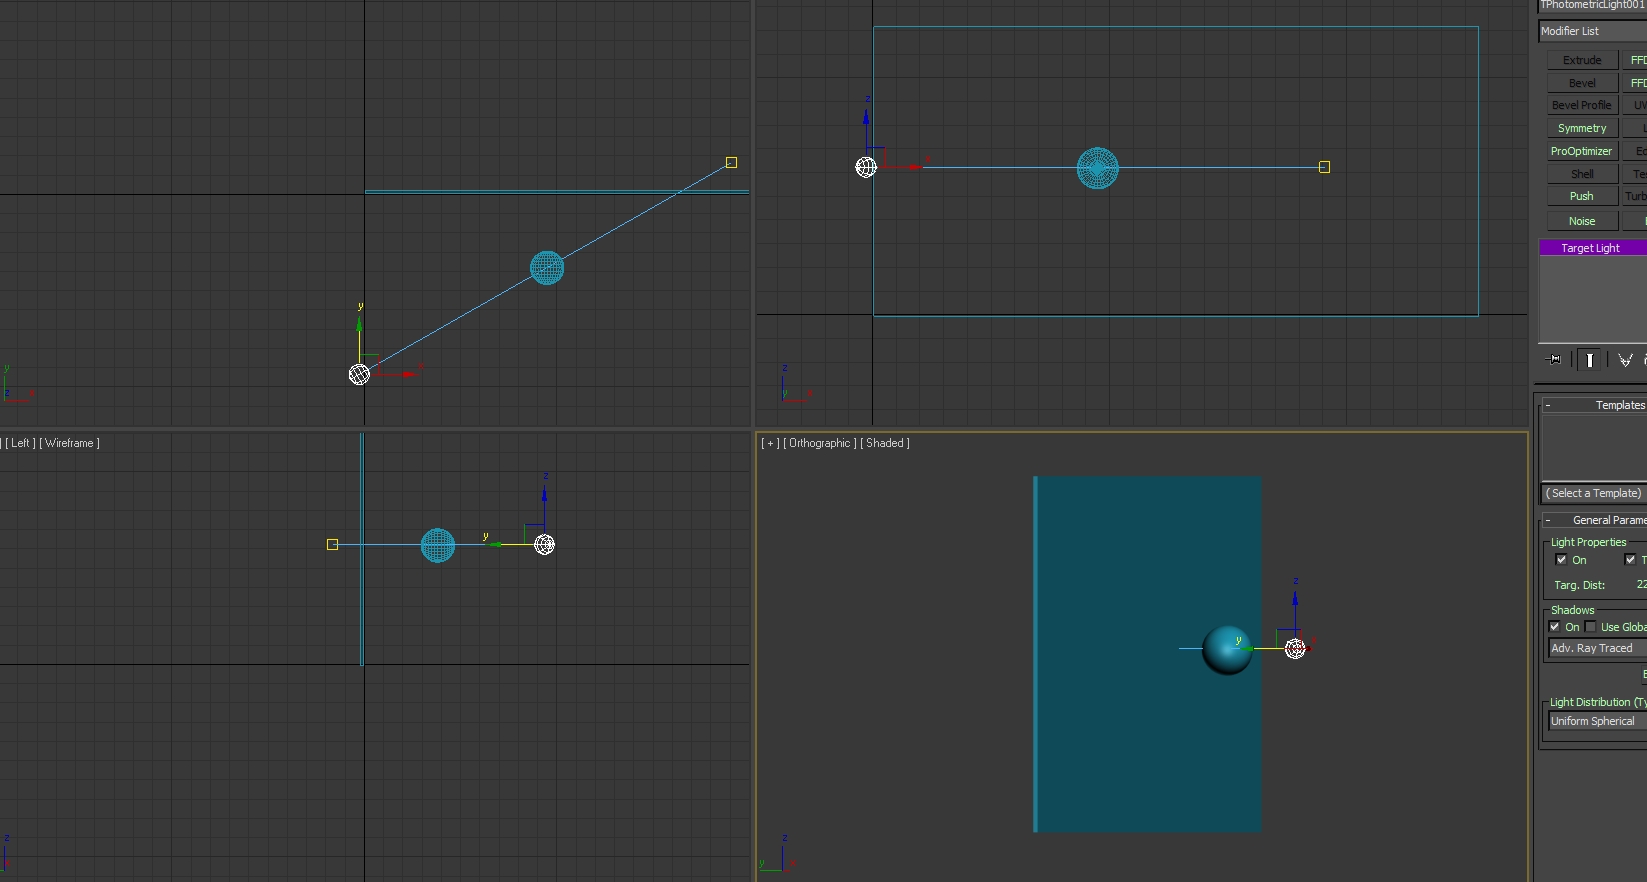Toggle the Use Global Settings checkbox

tap(1590, 627)
